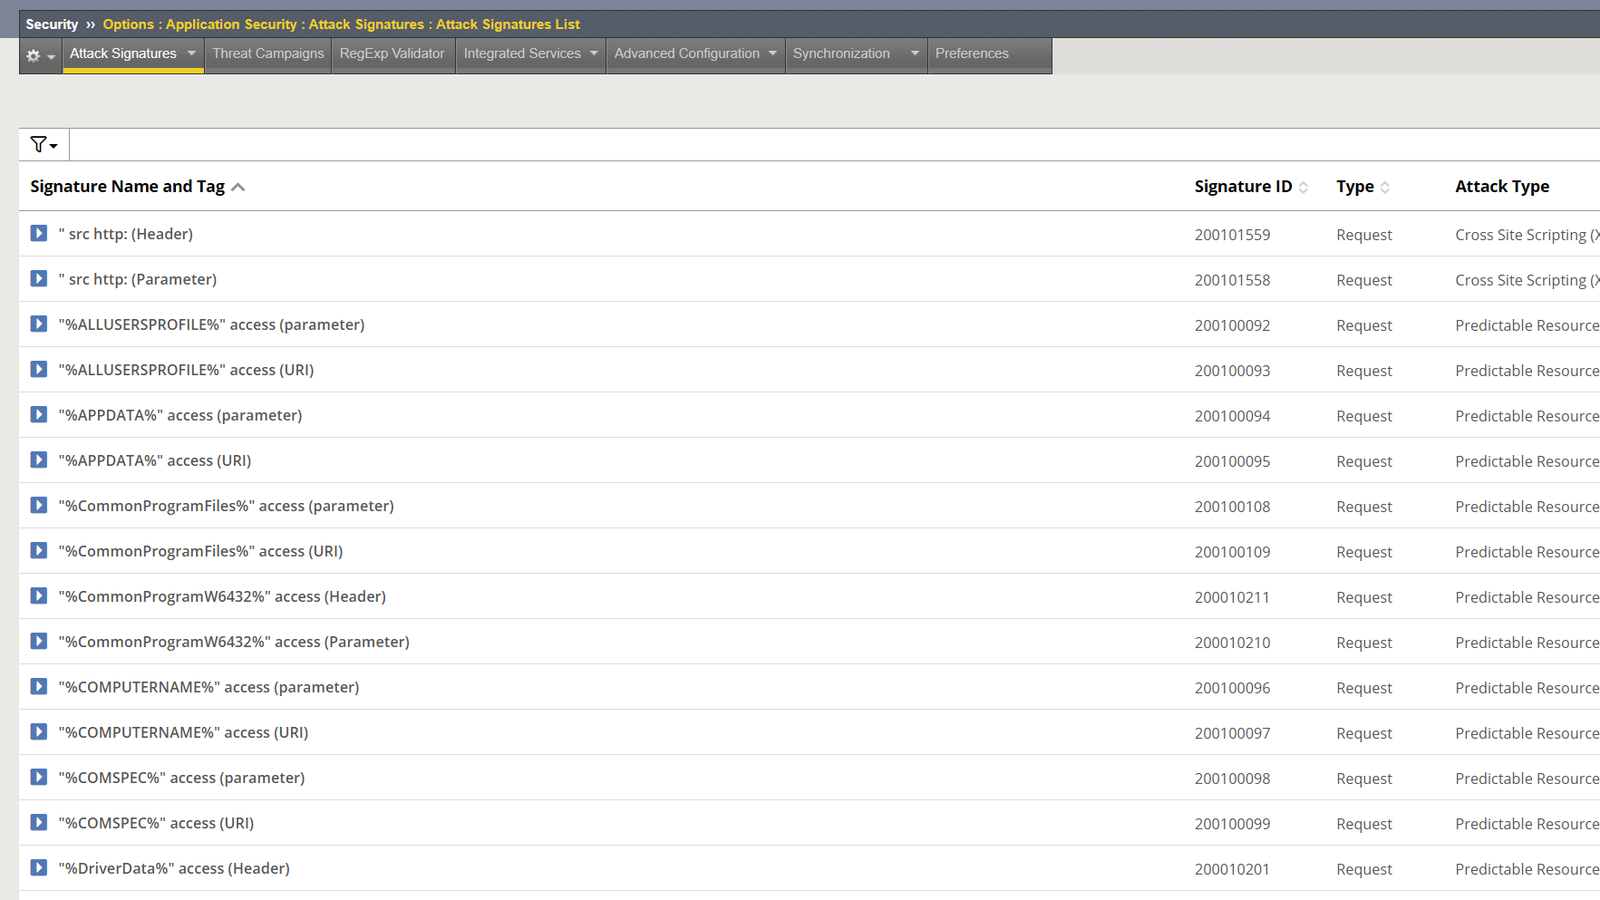Viewport: 1600px width, 900px height.
Task: Expand "%CommonProgramW6432%" access (Parameter) row
Action: pos(39,641)
